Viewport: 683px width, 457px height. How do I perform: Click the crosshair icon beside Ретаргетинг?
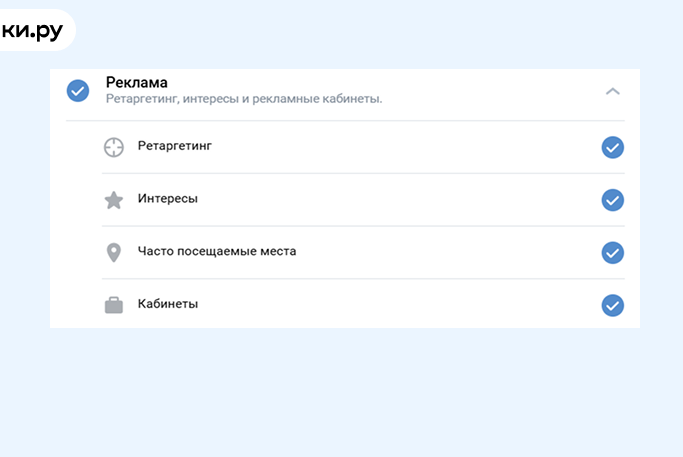click(x=114, y=147)
